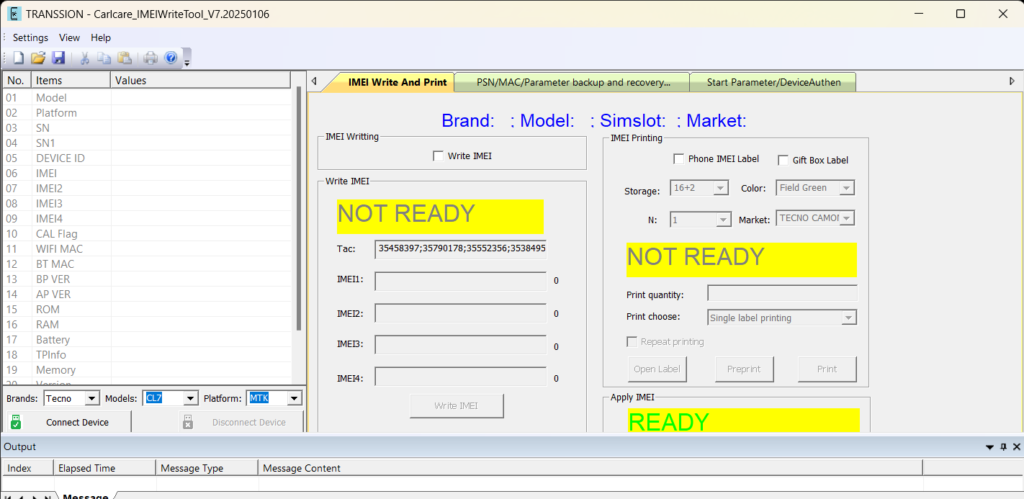Click the Cut scissors toolbar icon
Image resolution: width=1024 pixels, height=499 pixels.
pos(84,58)
